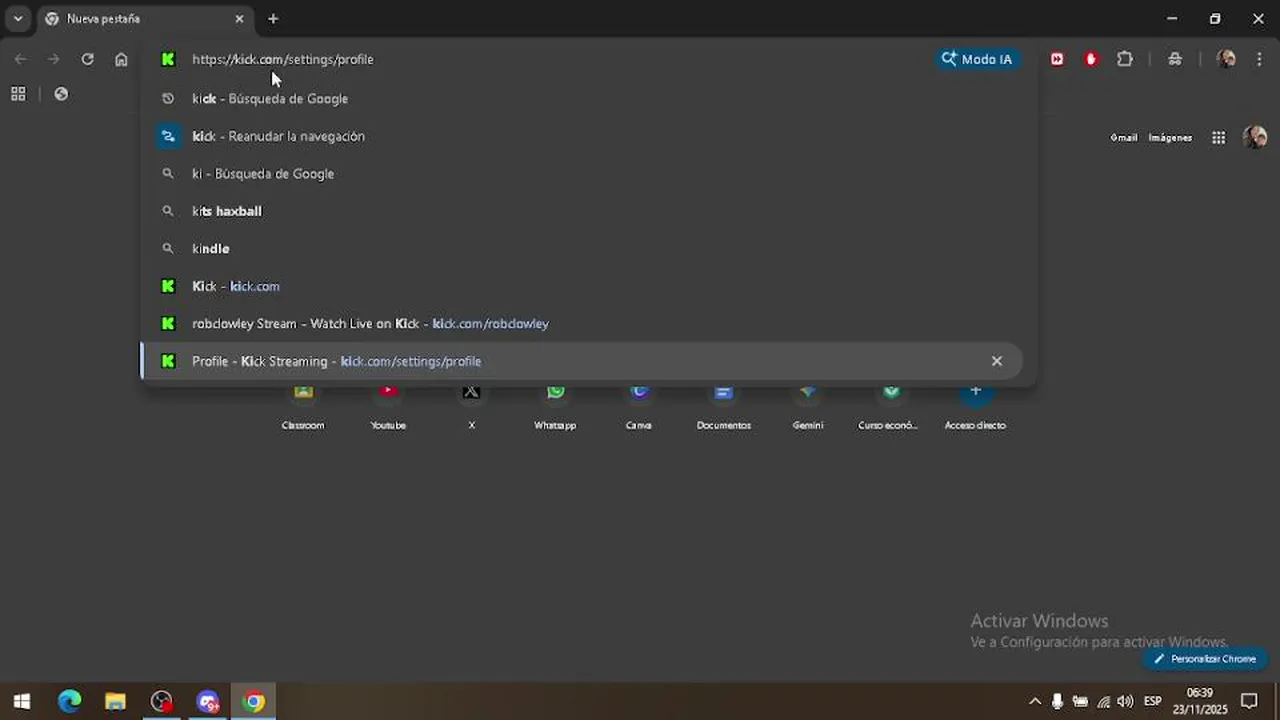This screenshot has width=1280, height=720.
Task: Open the apps grid bookmark icon
Action: [x=18, y=94]
